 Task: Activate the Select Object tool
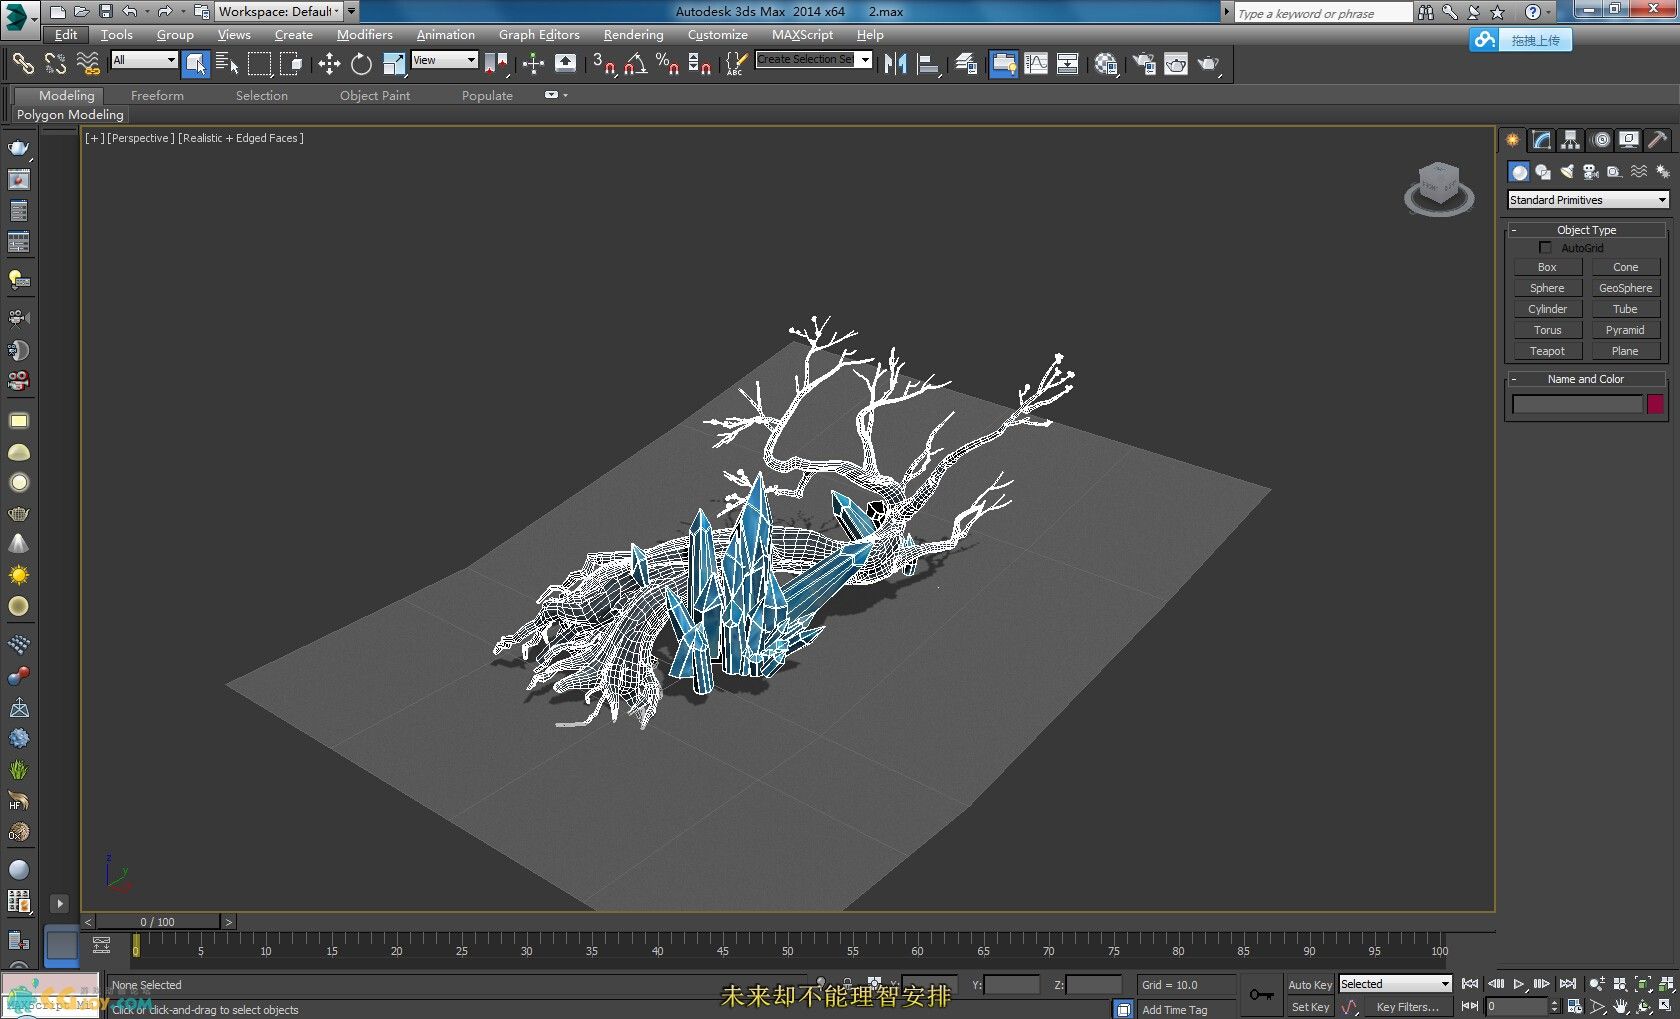coord(196,64)
